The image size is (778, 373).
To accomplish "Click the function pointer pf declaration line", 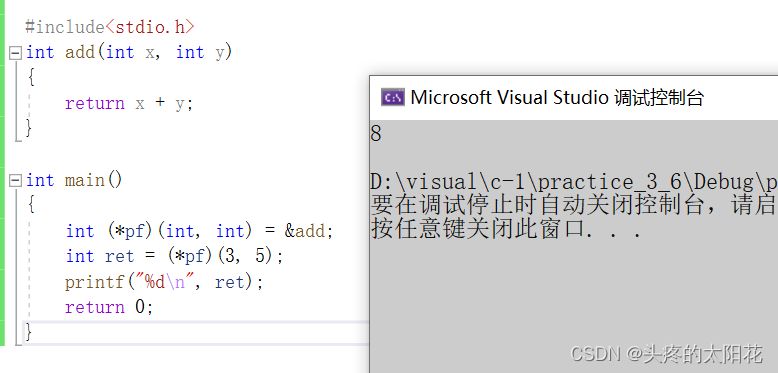I will point(199,231).
